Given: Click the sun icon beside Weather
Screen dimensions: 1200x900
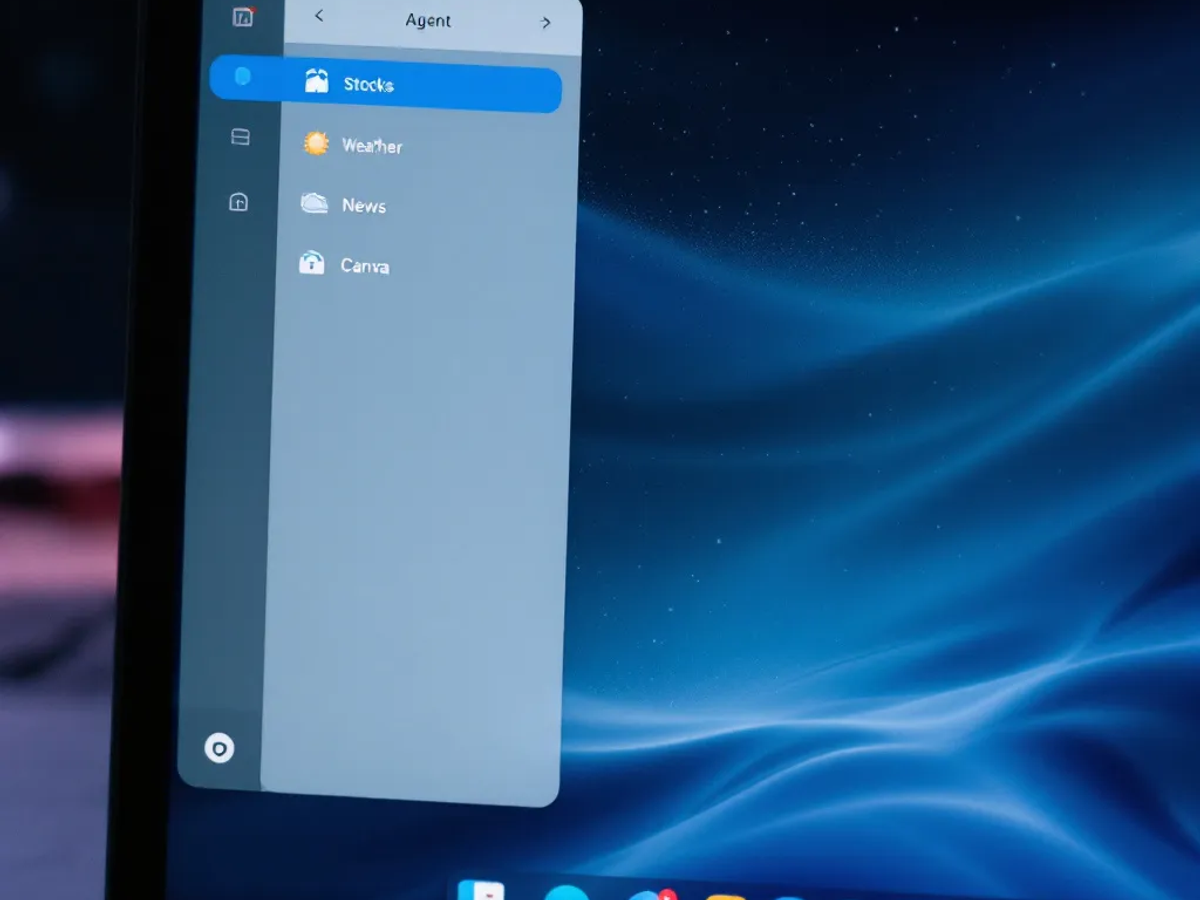Looking at the screenshot, I should 316,144.
